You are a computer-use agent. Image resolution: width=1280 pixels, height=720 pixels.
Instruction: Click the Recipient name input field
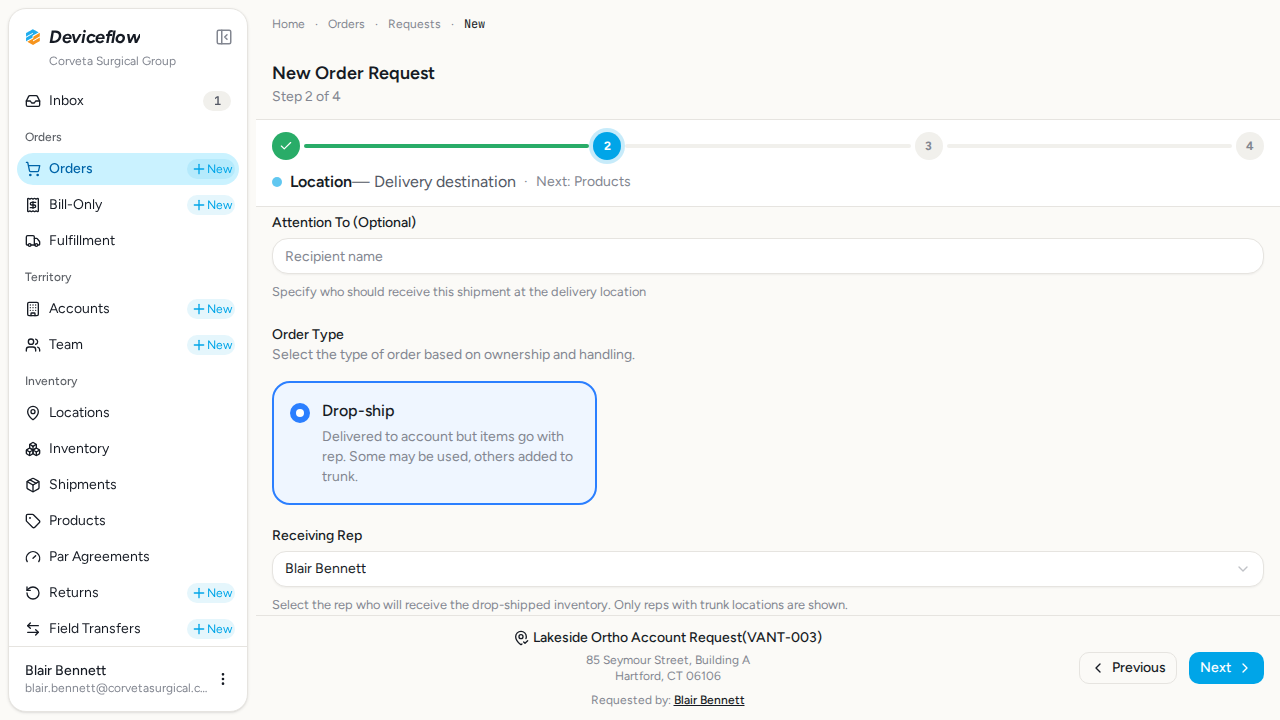[768, 256]
